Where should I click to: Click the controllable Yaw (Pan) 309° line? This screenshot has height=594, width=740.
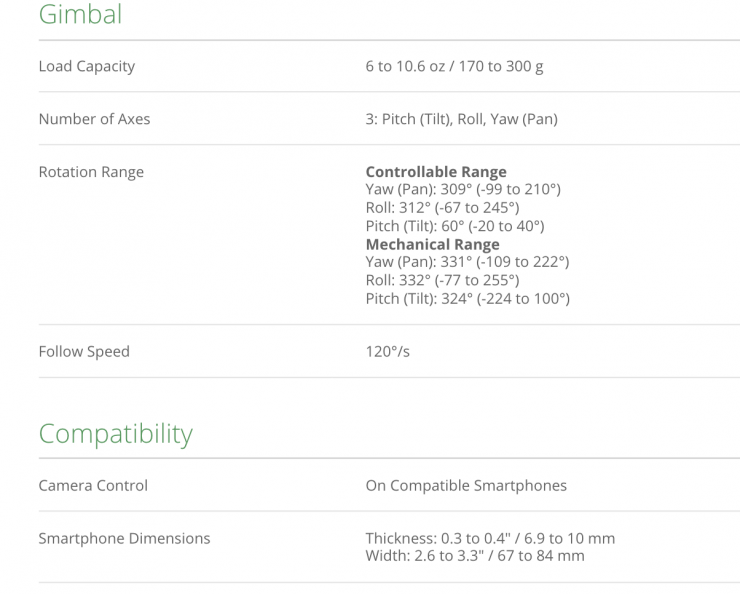coord(463,190)
